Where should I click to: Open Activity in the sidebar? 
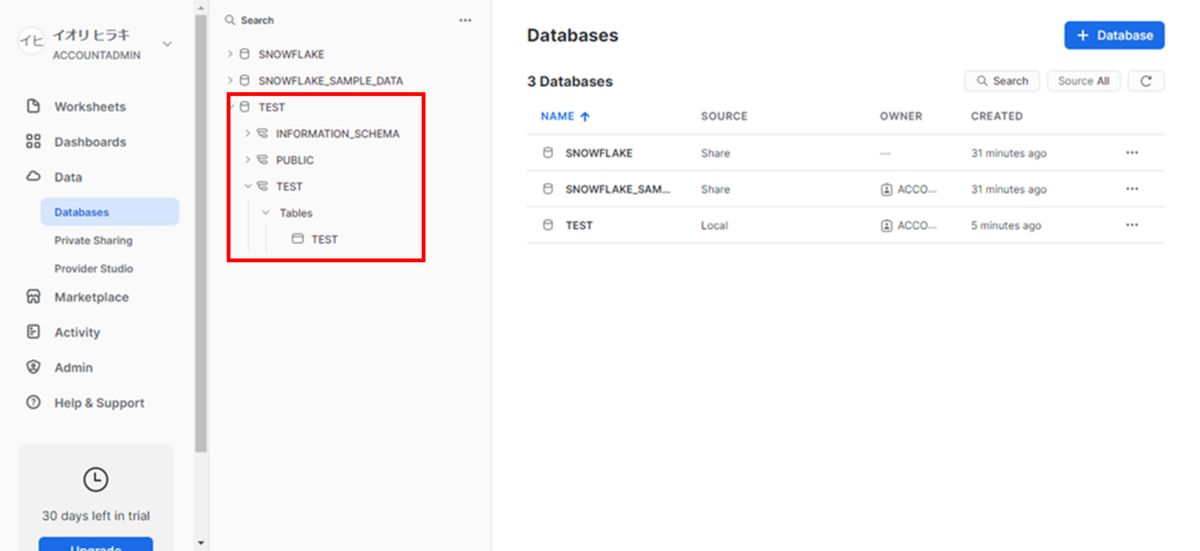coord(77,332)
